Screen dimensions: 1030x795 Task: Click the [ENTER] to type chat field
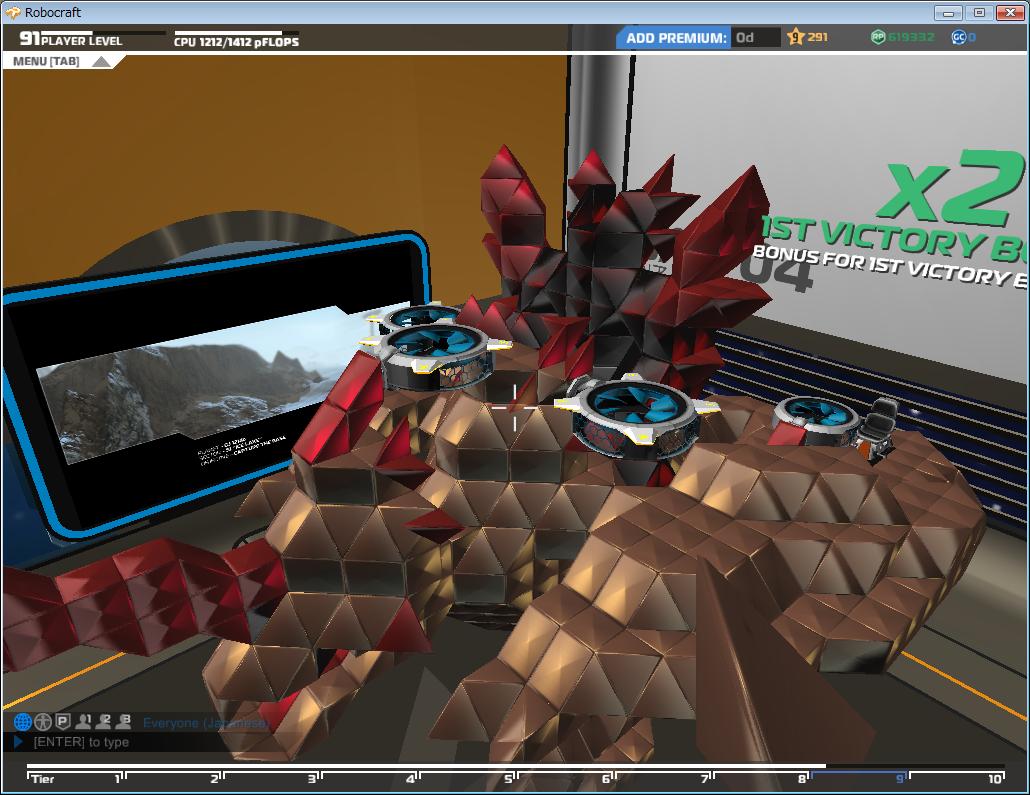coord(81,742)
